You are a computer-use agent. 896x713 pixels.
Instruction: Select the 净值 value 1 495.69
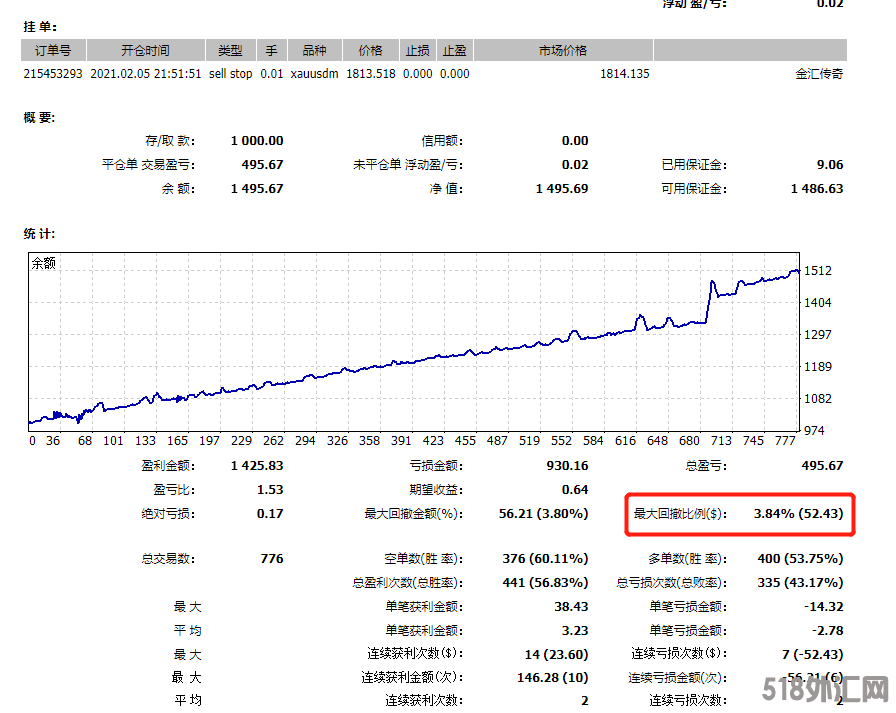[x=562, y=189]
